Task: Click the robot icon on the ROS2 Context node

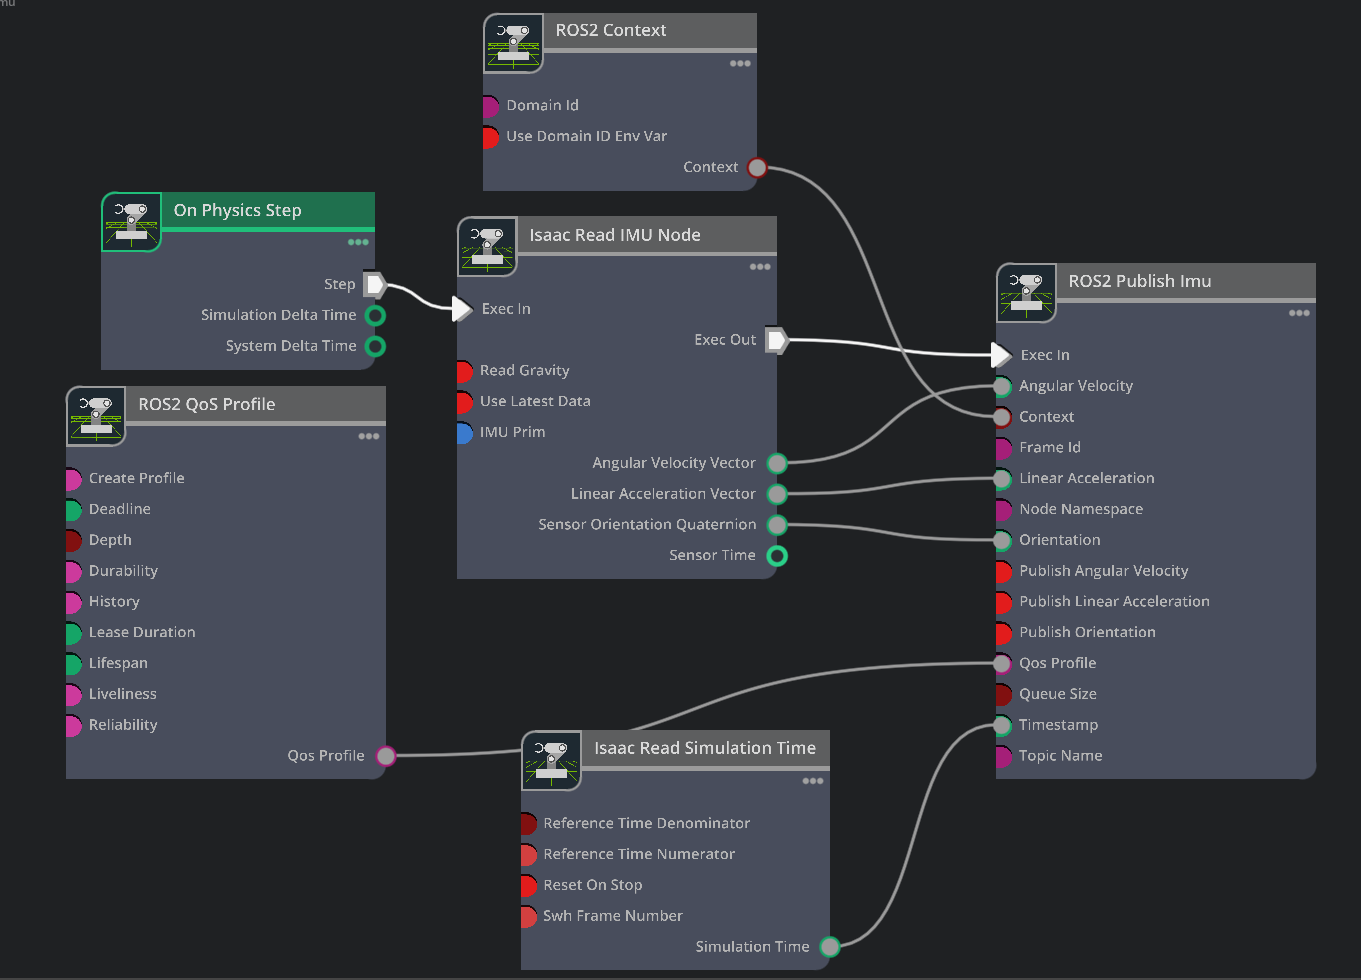Action: tap(513, 43)
